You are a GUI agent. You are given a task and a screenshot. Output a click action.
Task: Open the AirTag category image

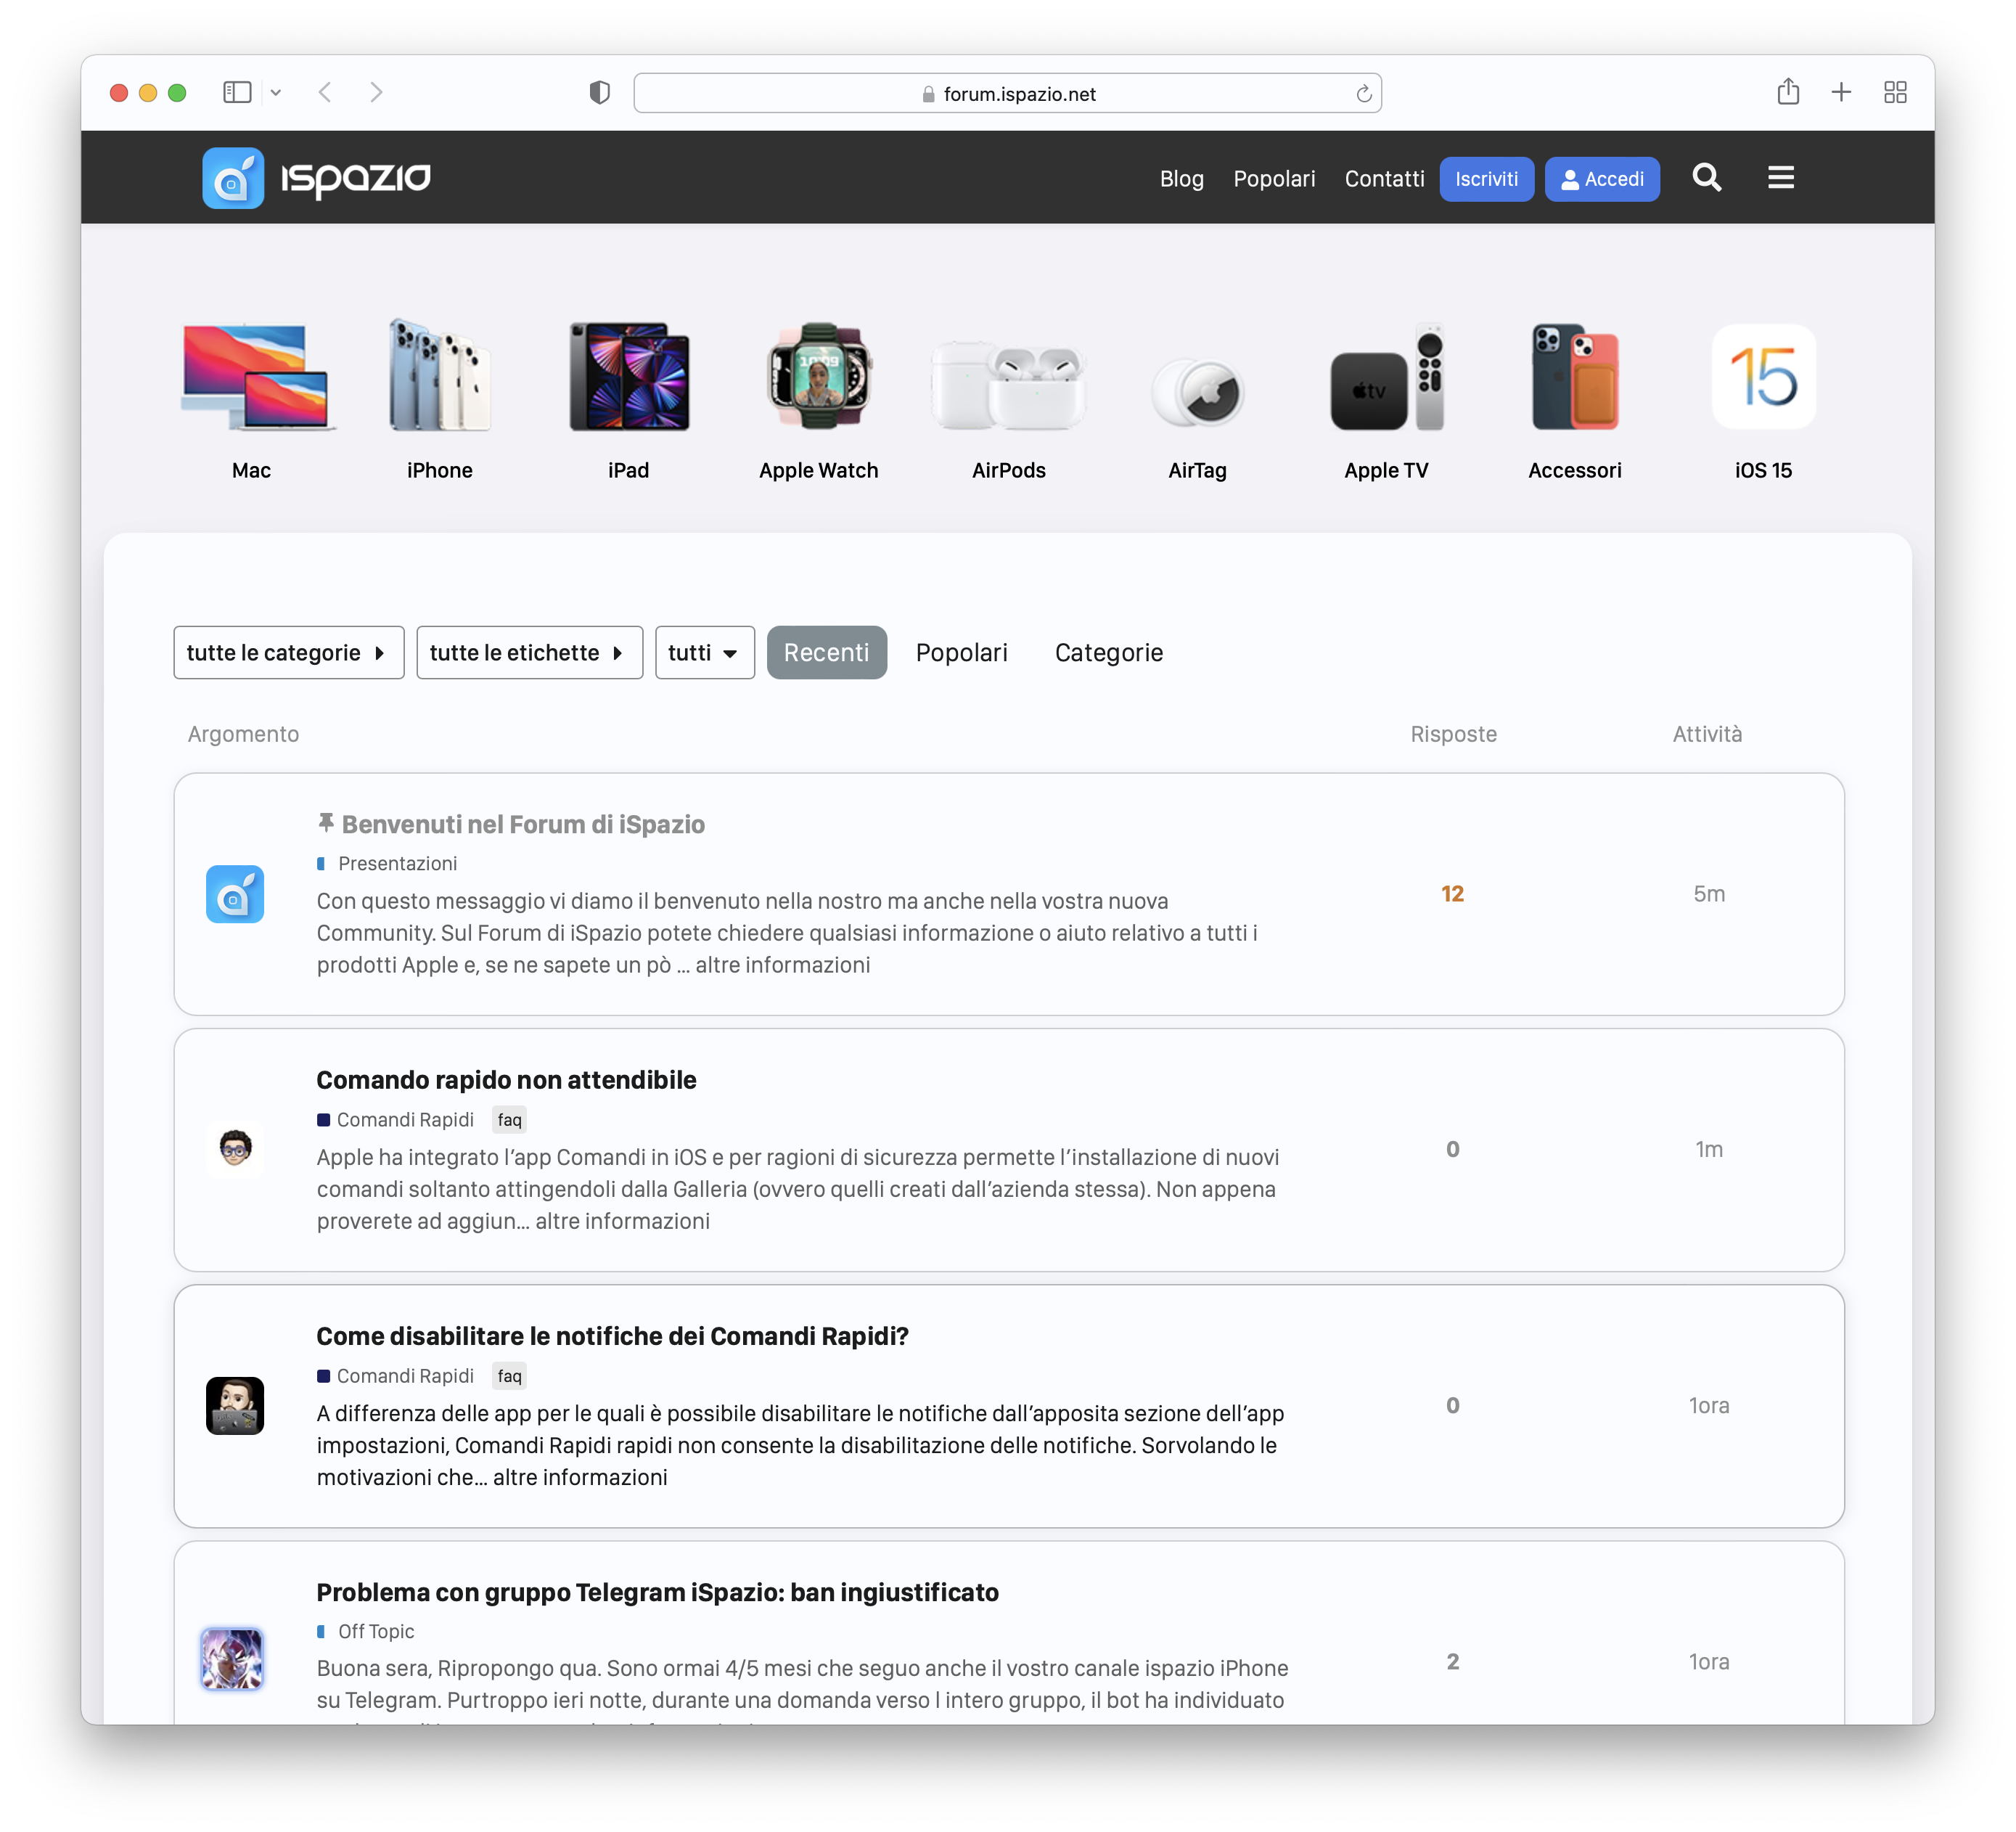coord(1197,392)
